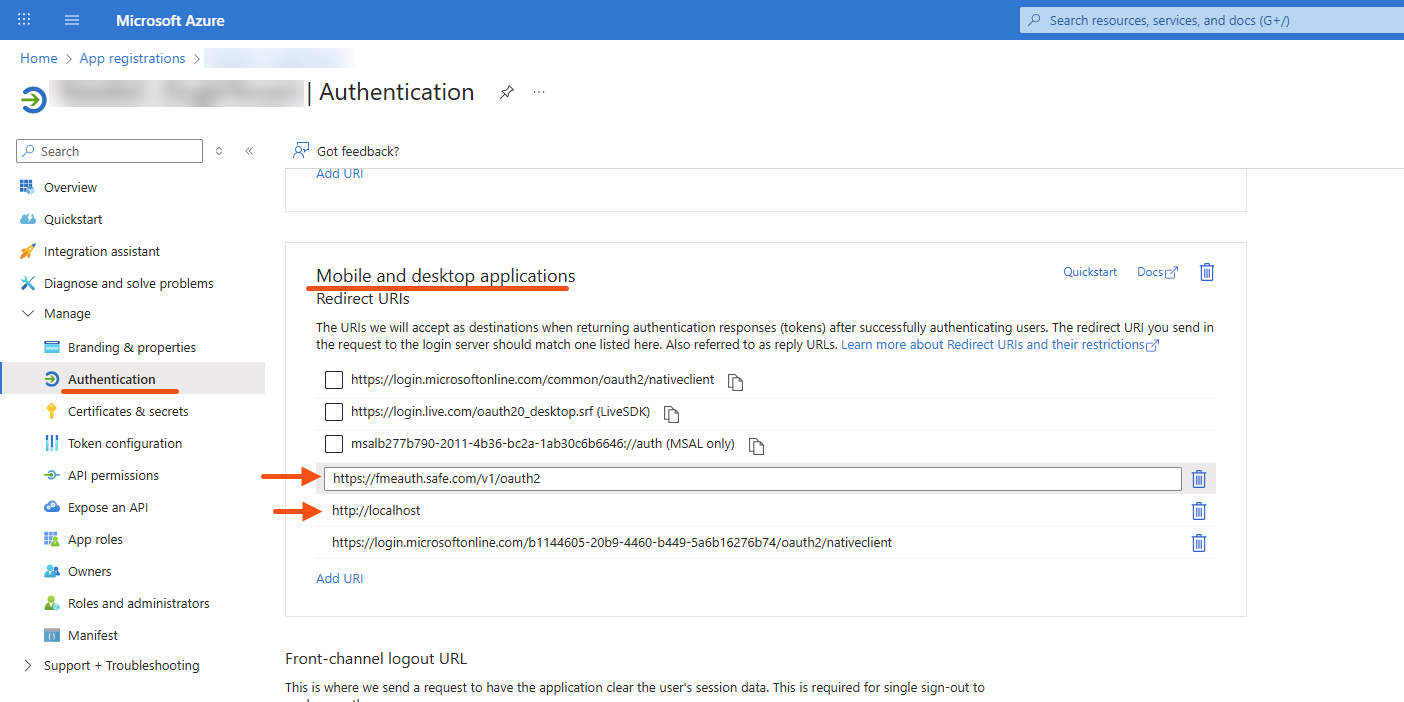Screen dimensions: 1404x702
Task: Copy the MSAL only redirect URI
Action: coord(756,446)
